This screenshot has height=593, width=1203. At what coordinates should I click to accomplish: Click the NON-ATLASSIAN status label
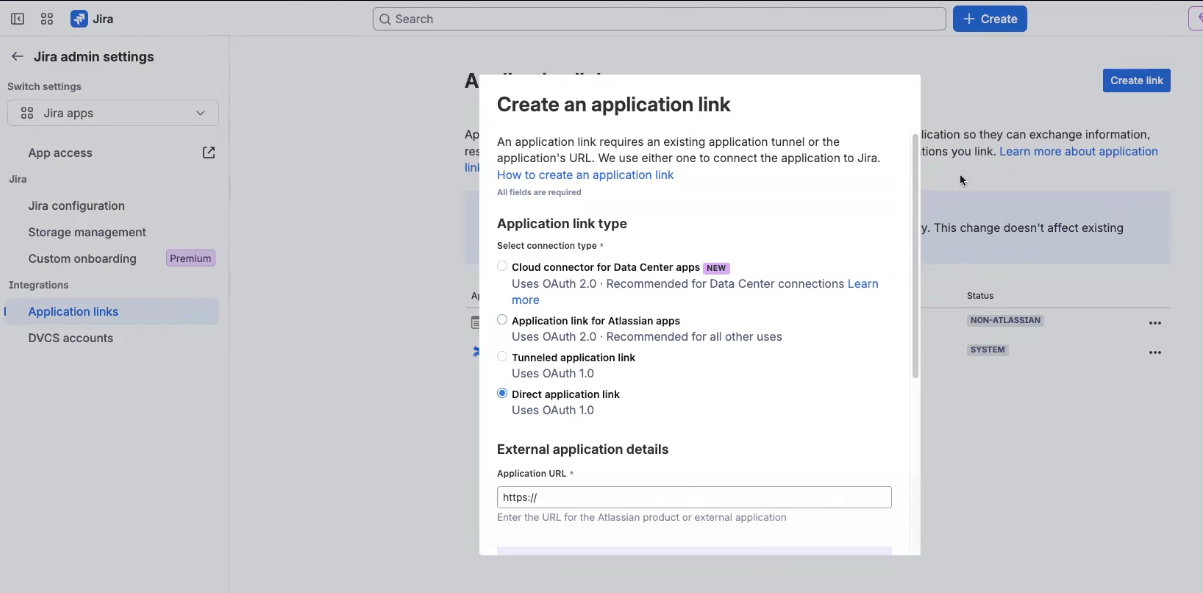(1006, 321)
